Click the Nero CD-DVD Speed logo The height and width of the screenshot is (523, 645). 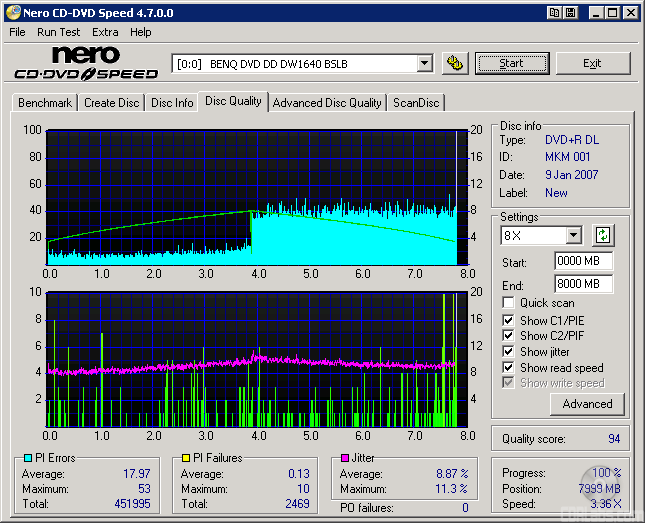(88, 63)
